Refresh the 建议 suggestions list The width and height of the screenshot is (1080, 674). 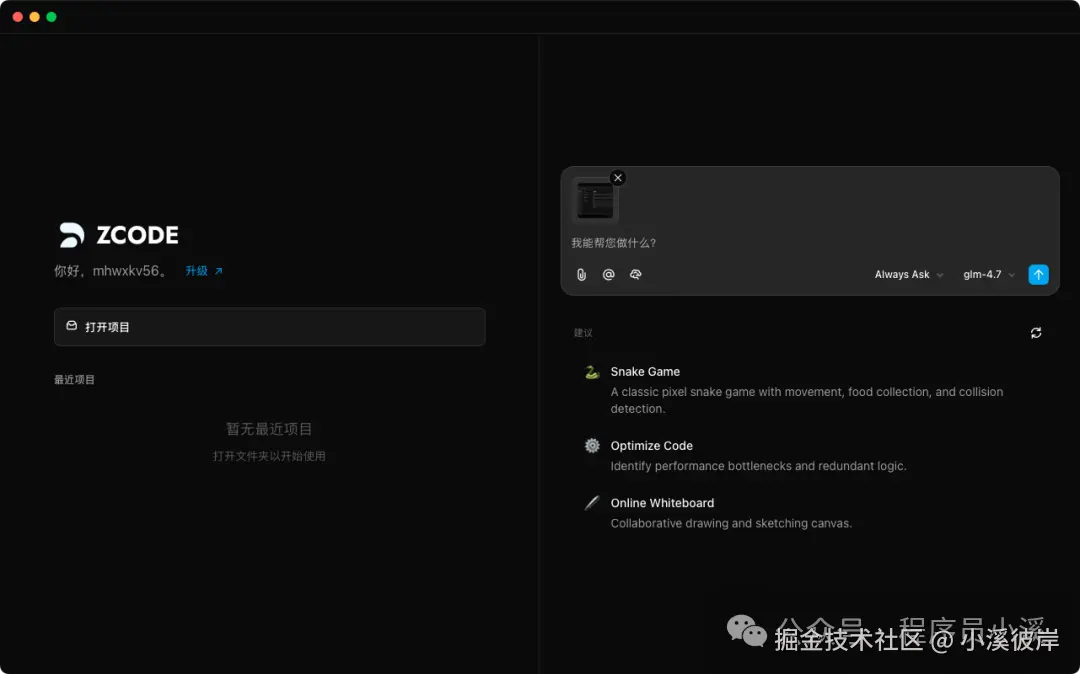1036,332
